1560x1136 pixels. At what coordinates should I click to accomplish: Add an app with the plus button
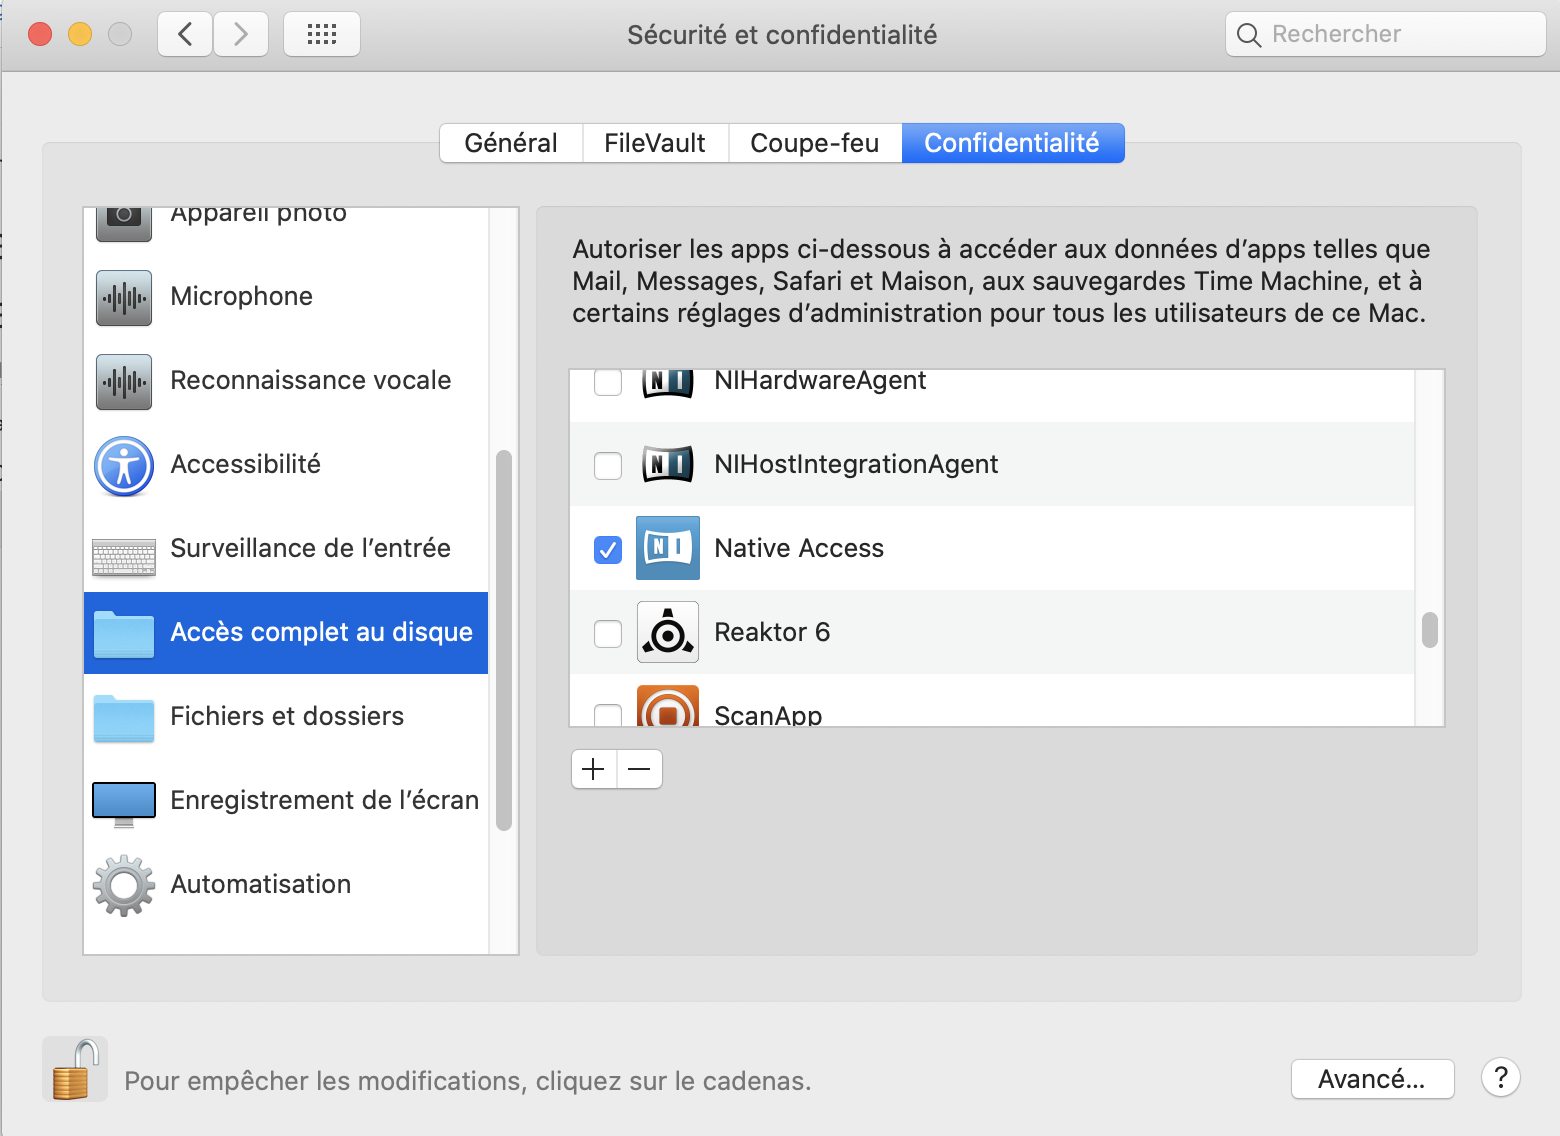pos(594,769)
